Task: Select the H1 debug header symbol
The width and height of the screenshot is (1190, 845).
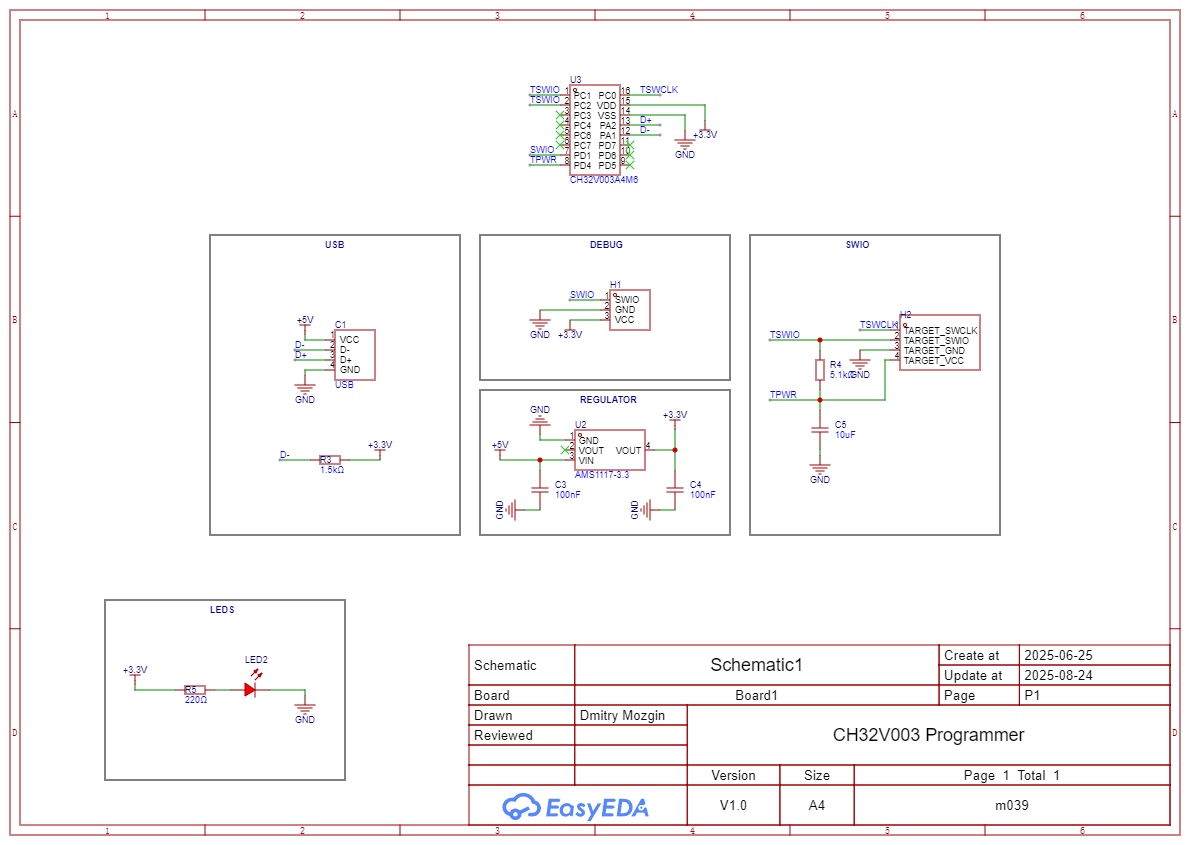Action: click(629, 310)
